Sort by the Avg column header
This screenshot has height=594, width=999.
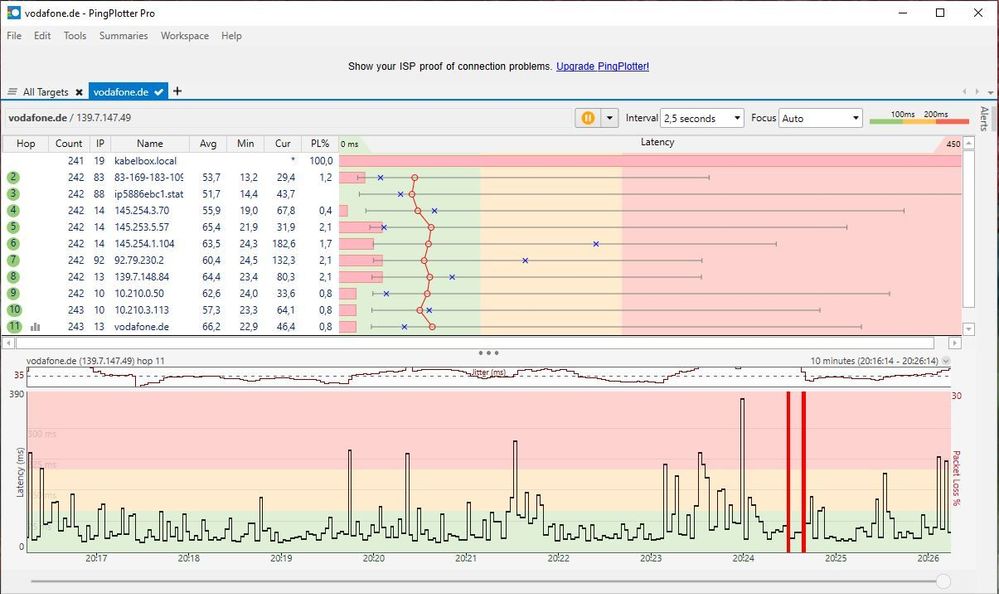coord(208,143)
